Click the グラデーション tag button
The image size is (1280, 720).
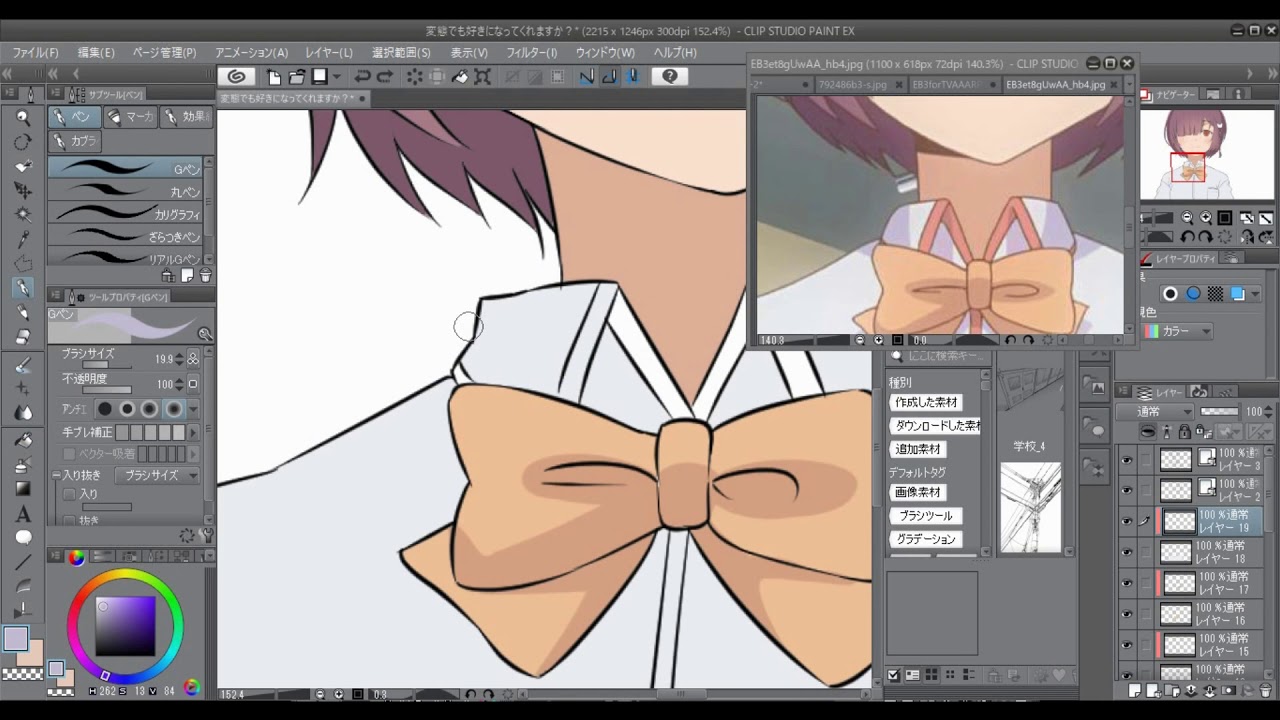pos(926,539)
